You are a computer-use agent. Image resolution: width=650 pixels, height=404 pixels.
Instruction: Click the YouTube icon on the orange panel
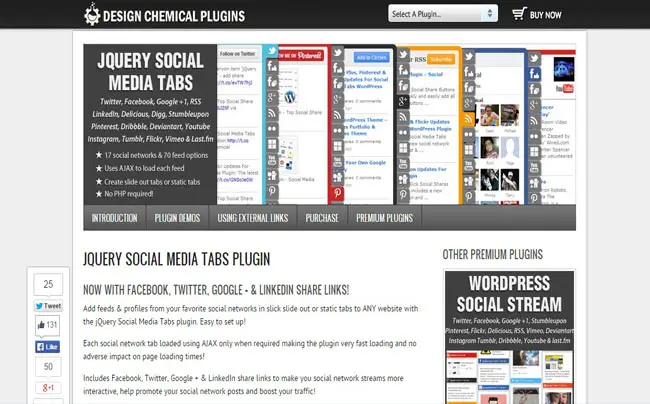[469, 166]
